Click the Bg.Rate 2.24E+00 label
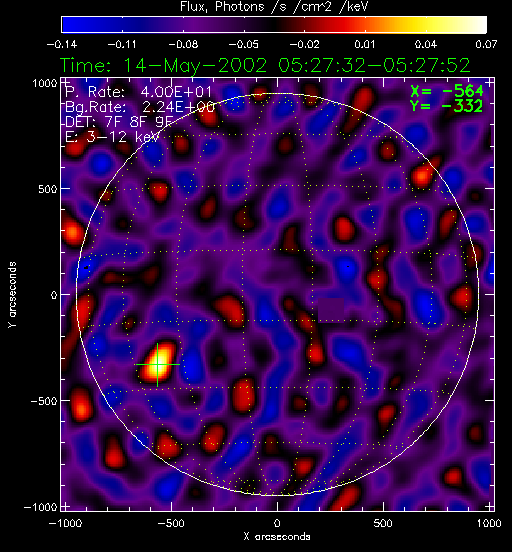This screenshot has width=512, height=552. tap(140, 107)
